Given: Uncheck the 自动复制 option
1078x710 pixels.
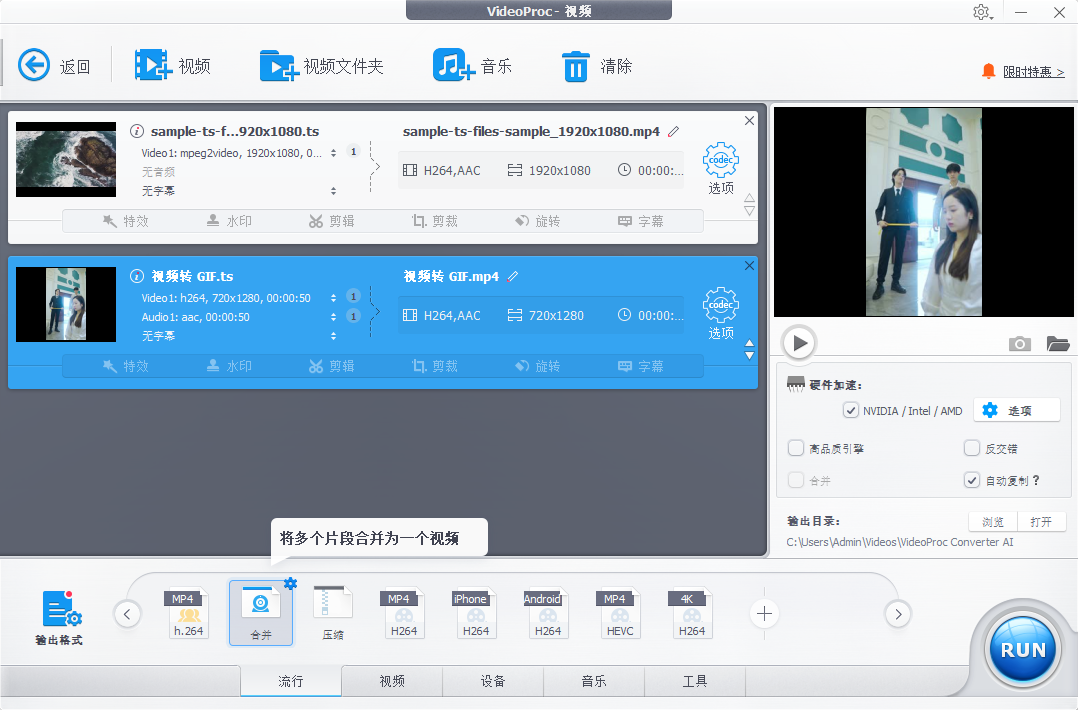Looking at the screenshot, I should coord(972,480).
